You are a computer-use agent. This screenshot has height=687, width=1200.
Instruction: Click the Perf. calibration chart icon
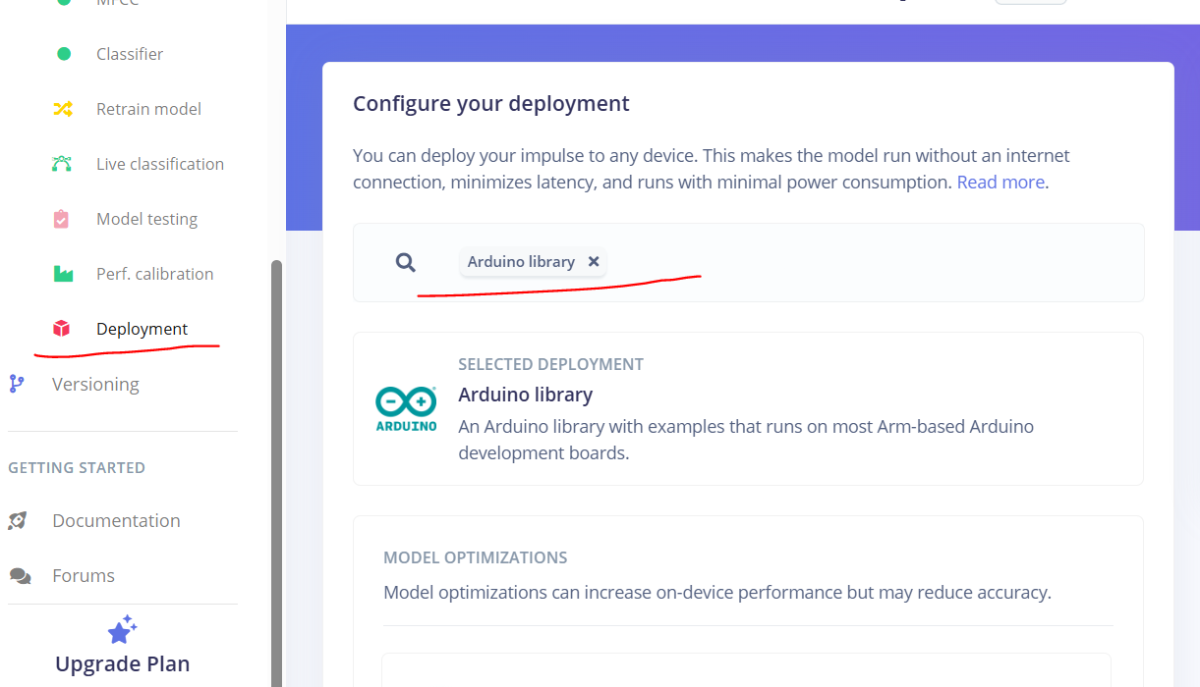[63, 274]
